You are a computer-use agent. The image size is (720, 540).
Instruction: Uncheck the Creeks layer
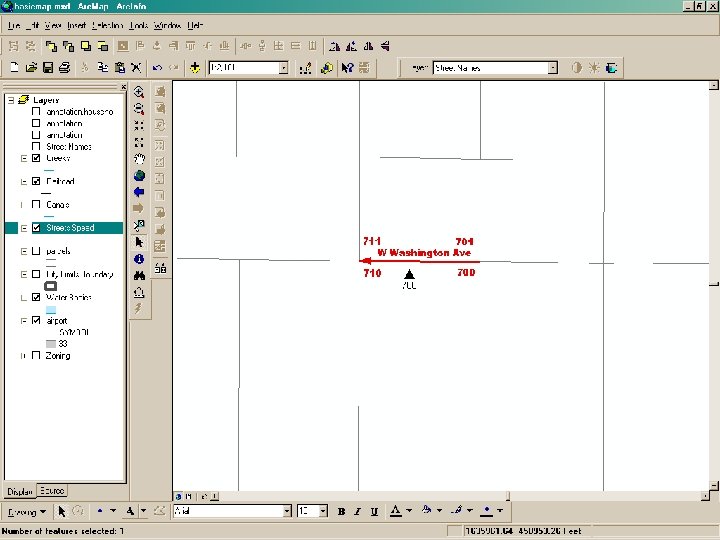[36, 158]
